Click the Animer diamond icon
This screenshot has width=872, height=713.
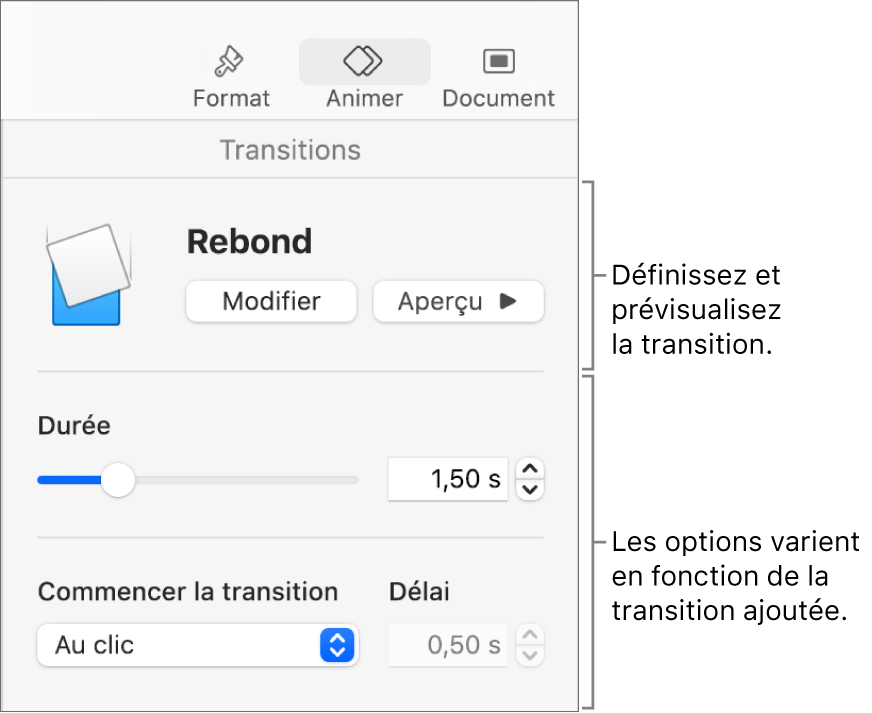tap(363, 60)
